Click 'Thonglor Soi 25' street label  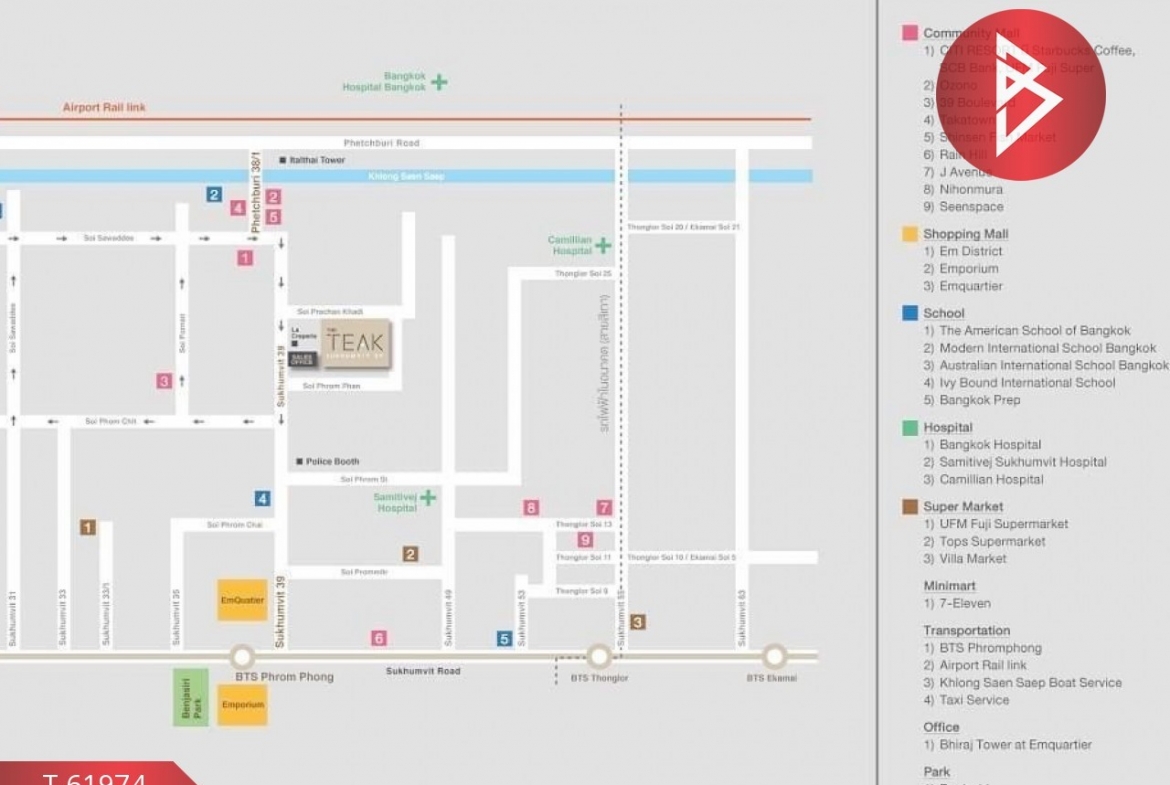click(x=583, y=274)
